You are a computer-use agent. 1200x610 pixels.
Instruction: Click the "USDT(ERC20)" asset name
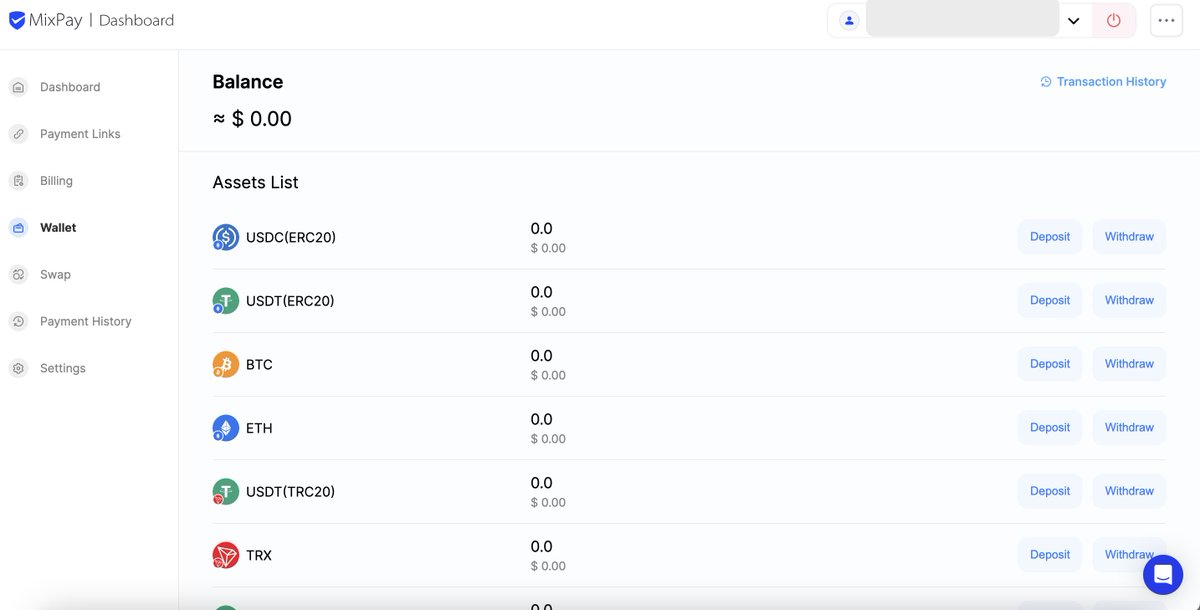[x=290, y=301]
